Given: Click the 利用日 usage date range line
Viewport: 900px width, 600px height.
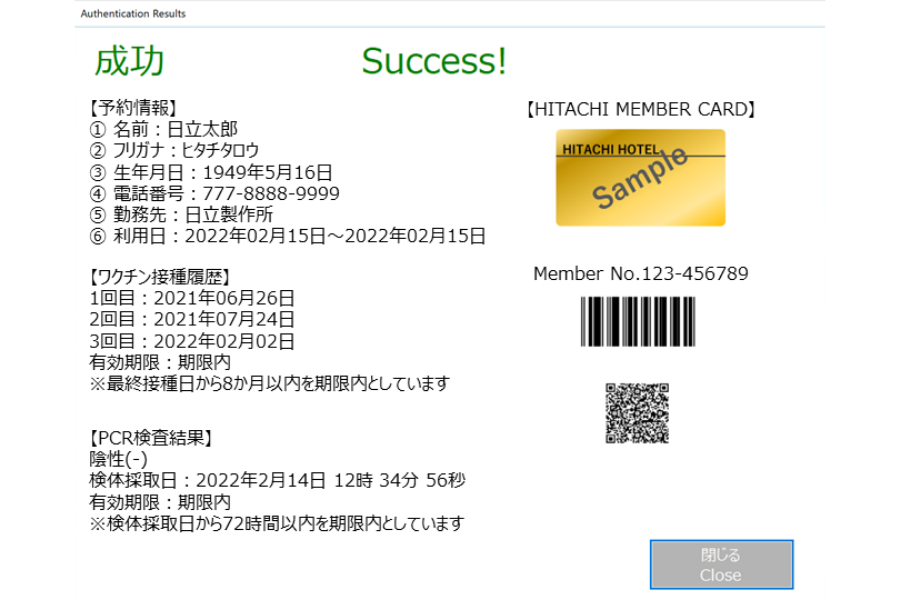Looking at the screenshot, I should point(288,236).
